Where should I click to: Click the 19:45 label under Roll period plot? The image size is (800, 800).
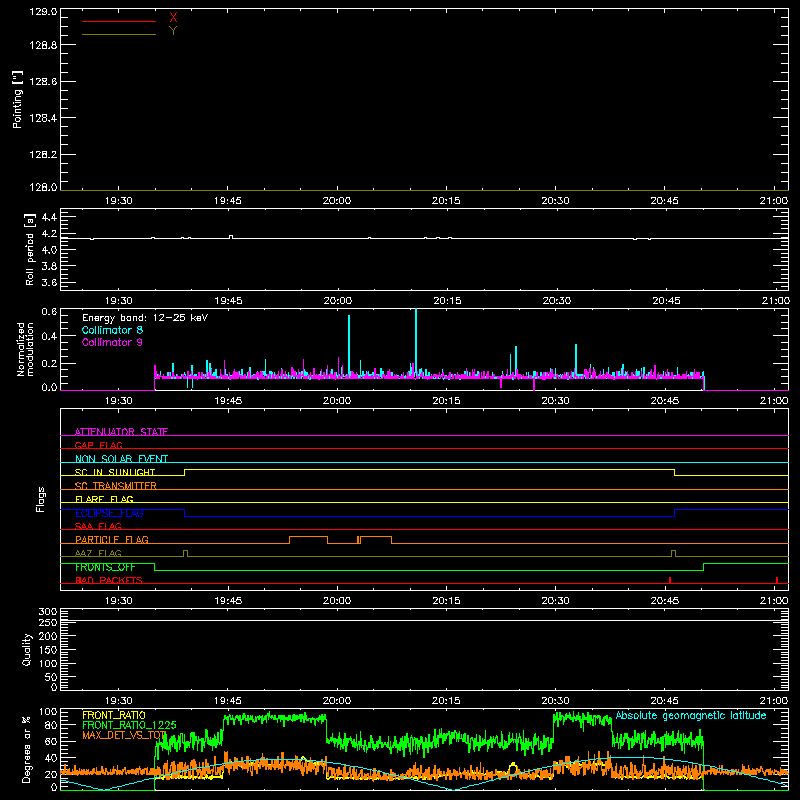(x=228, y=301)
